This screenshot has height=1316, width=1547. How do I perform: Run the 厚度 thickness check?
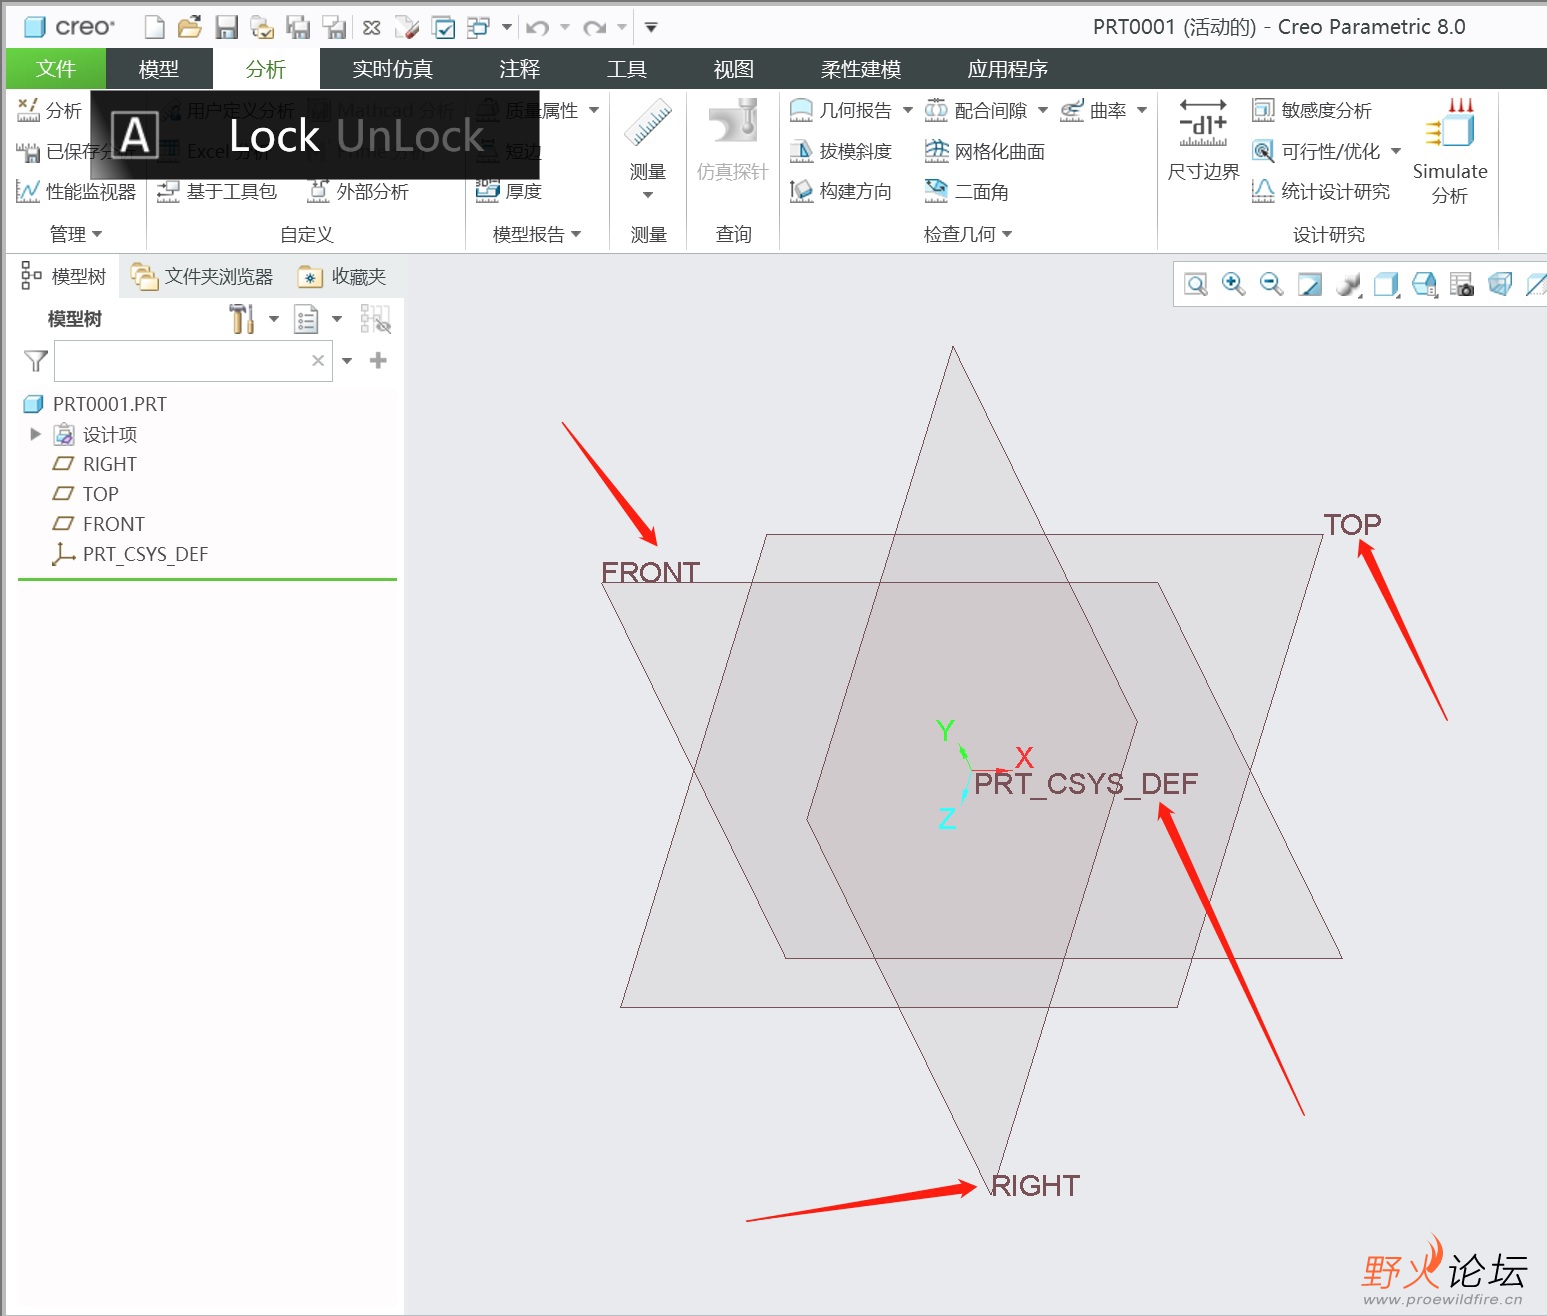point(509,191)
